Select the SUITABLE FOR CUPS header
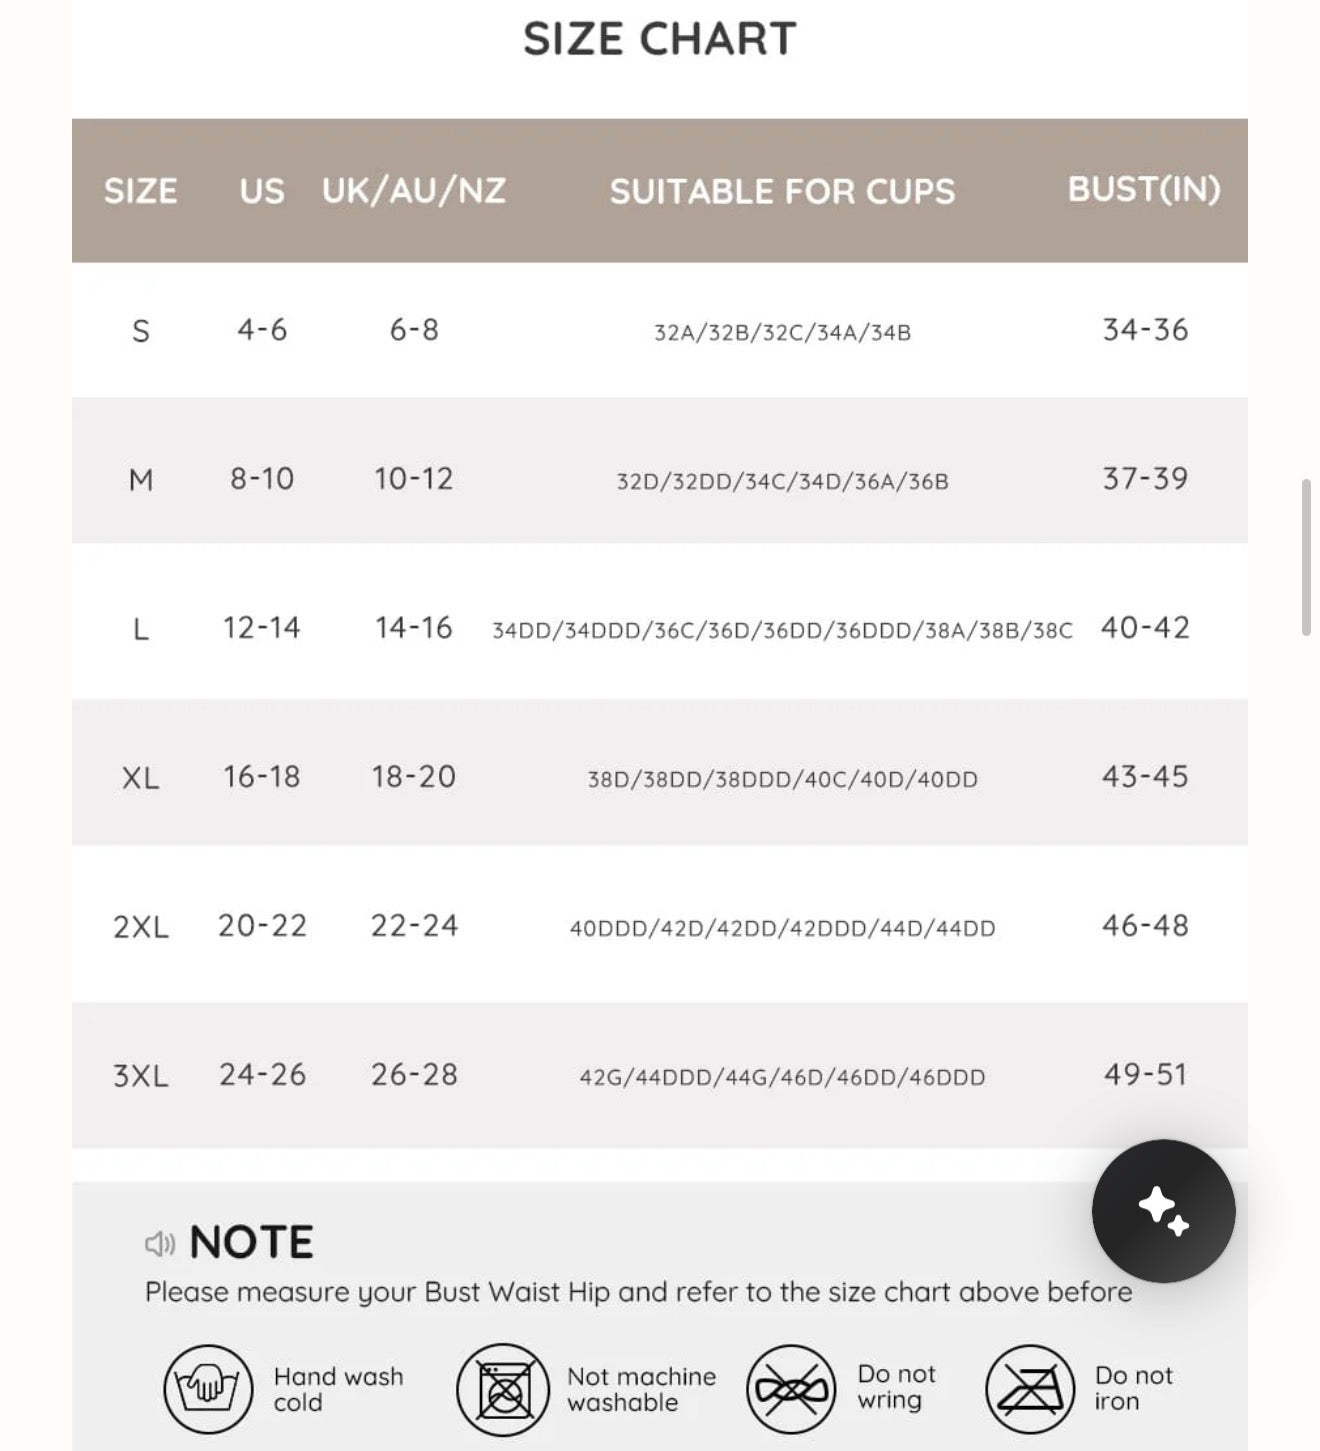 pyautogui.click(x=782, y=191)
